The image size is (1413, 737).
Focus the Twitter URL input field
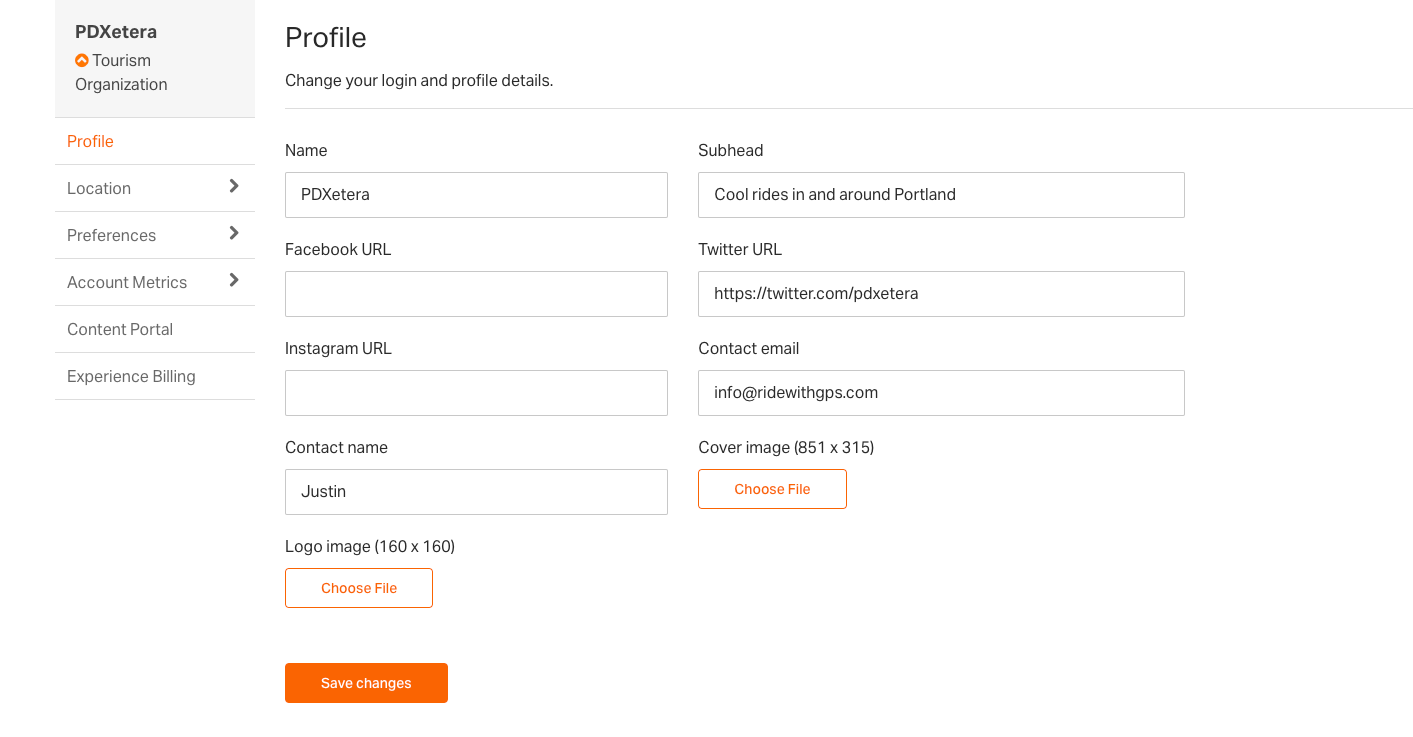(x=941, y=294)
